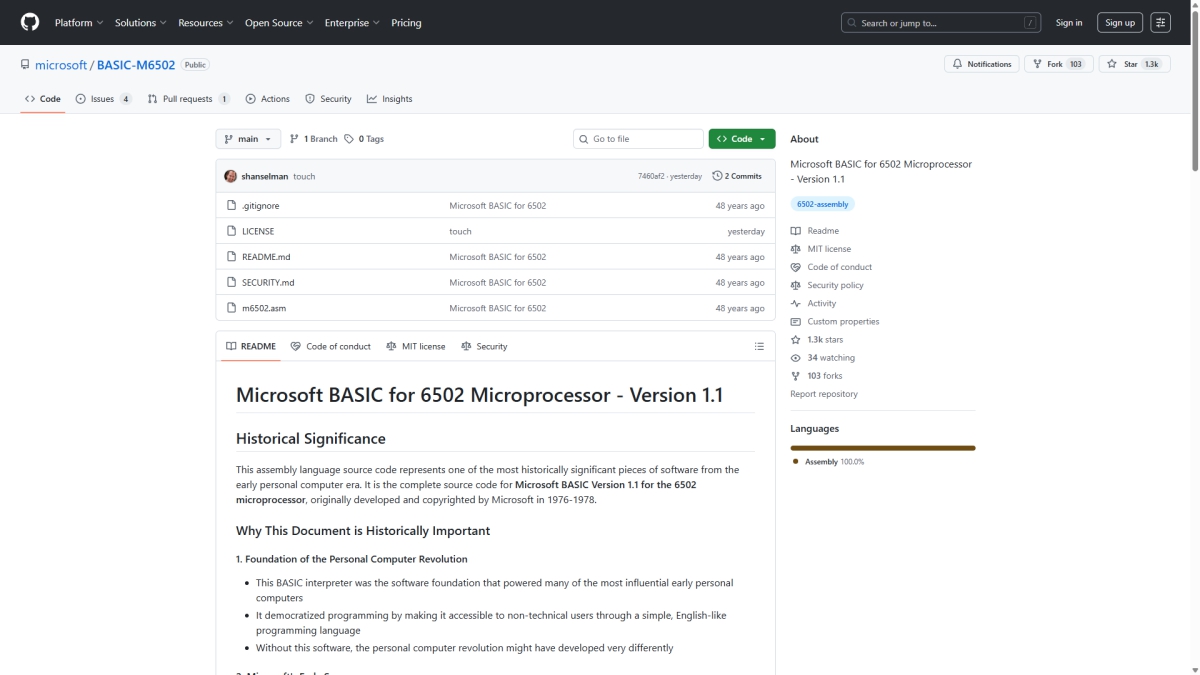Open the Pricing page
This screenshot has width=1200, height=675.
coord(406,23)
